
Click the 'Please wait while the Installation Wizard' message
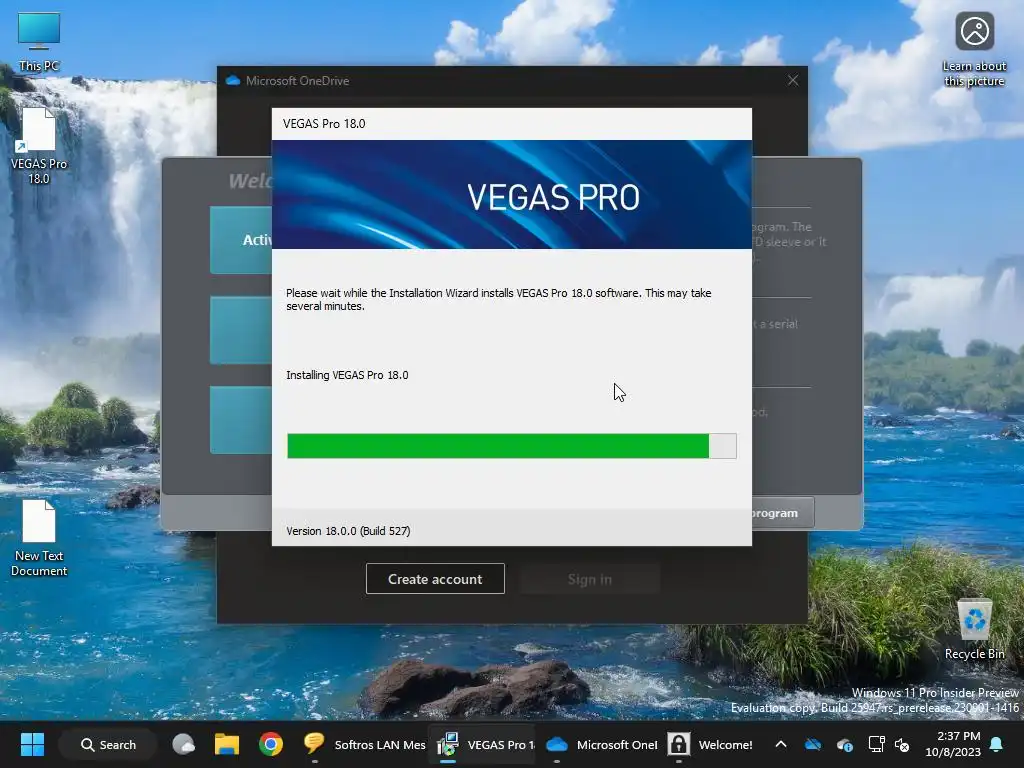[x=498, y=299]
